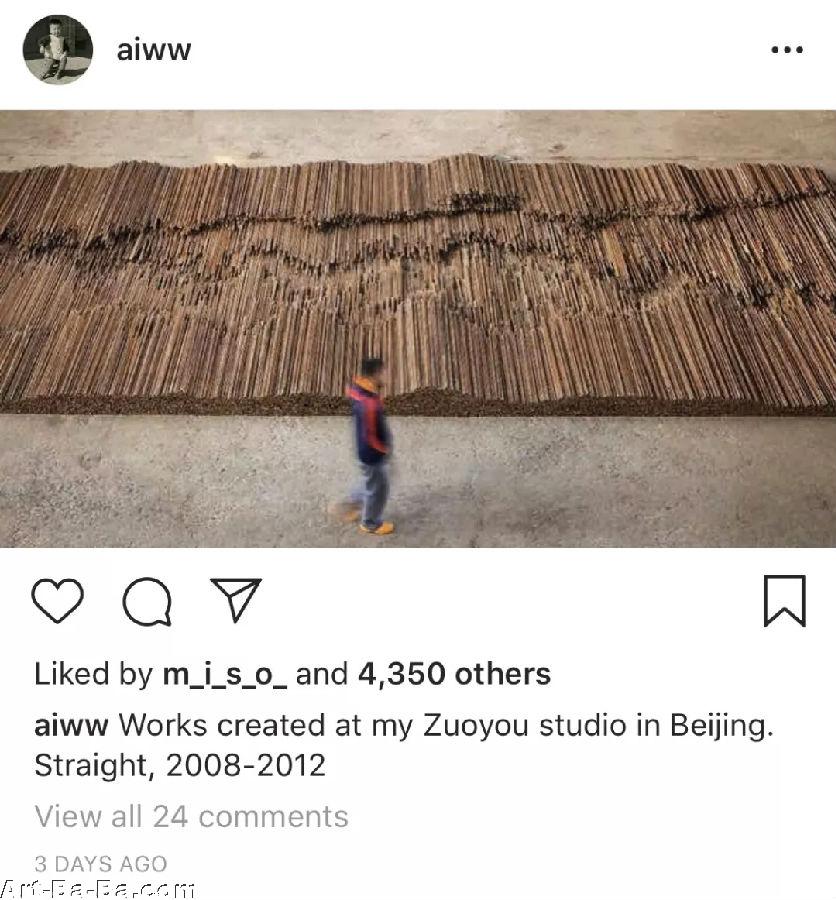Screen dimensions: 836x900
Task: Open the aiww profile picture
Action: point(57,50)
